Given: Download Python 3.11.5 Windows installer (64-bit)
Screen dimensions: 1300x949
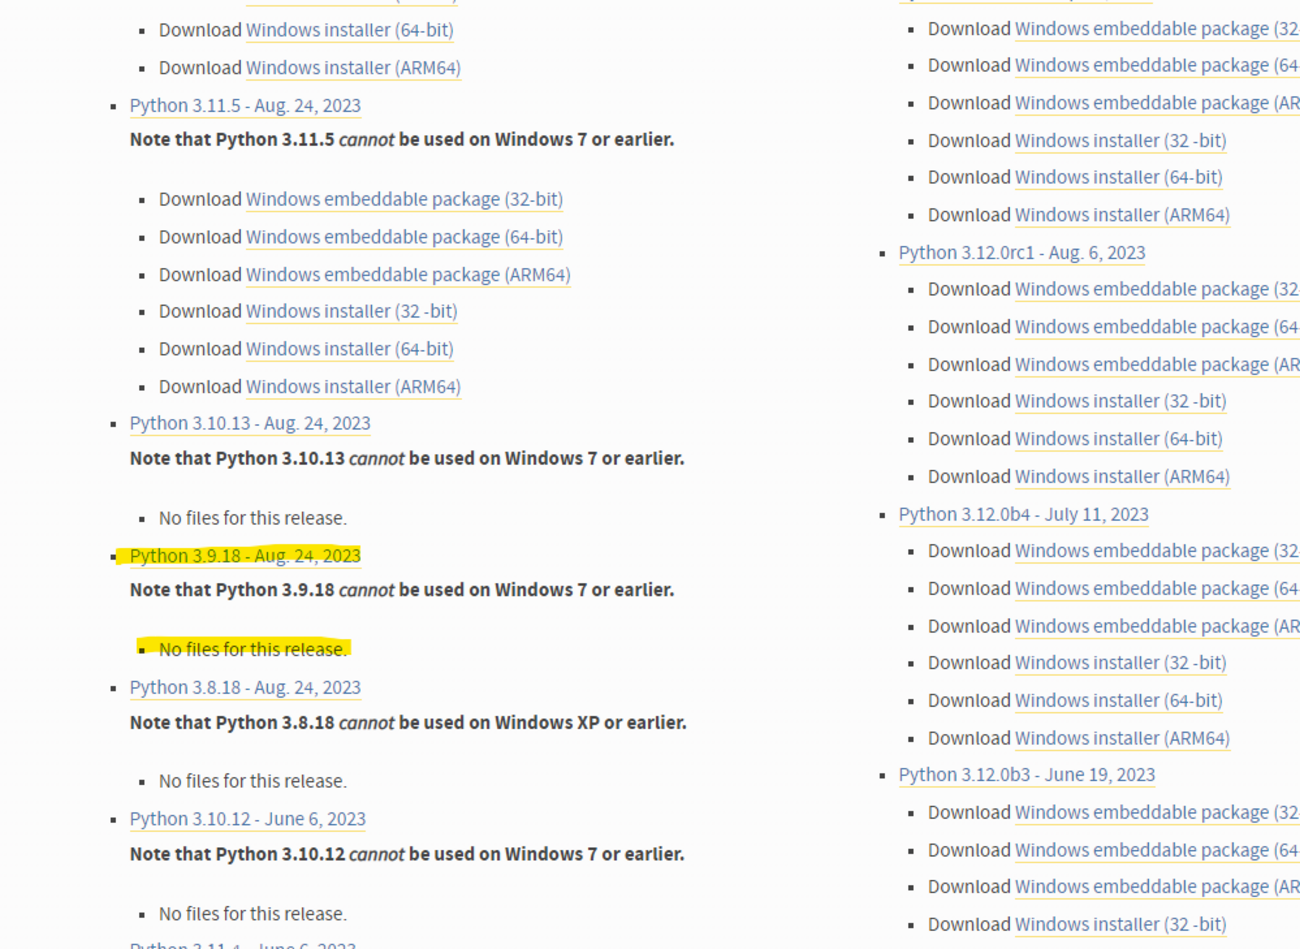Looking at the screenshot, I should click(x=350, y=349).
